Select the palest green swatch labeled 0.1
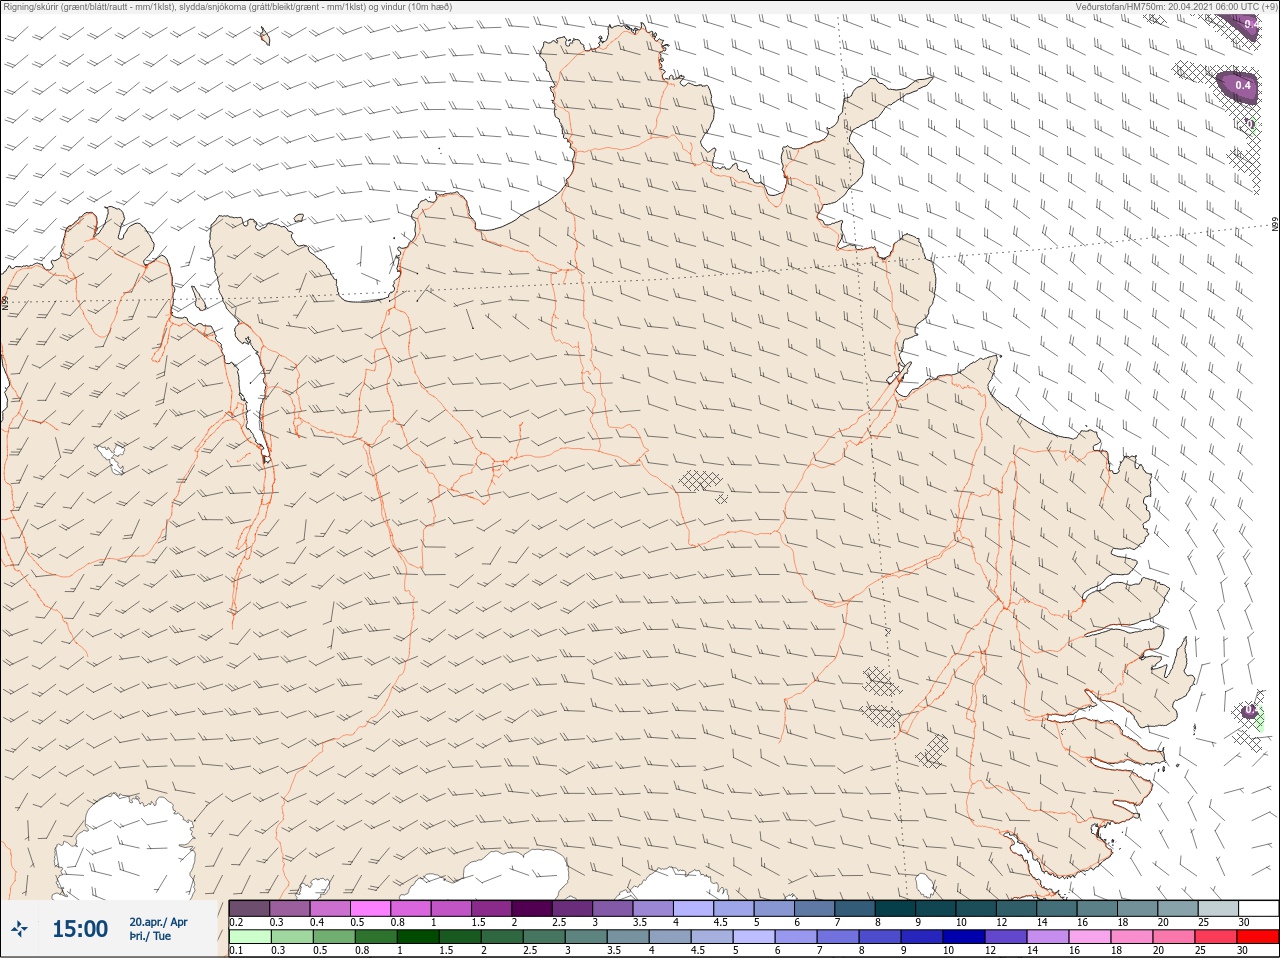 click(x=250, y=938)
